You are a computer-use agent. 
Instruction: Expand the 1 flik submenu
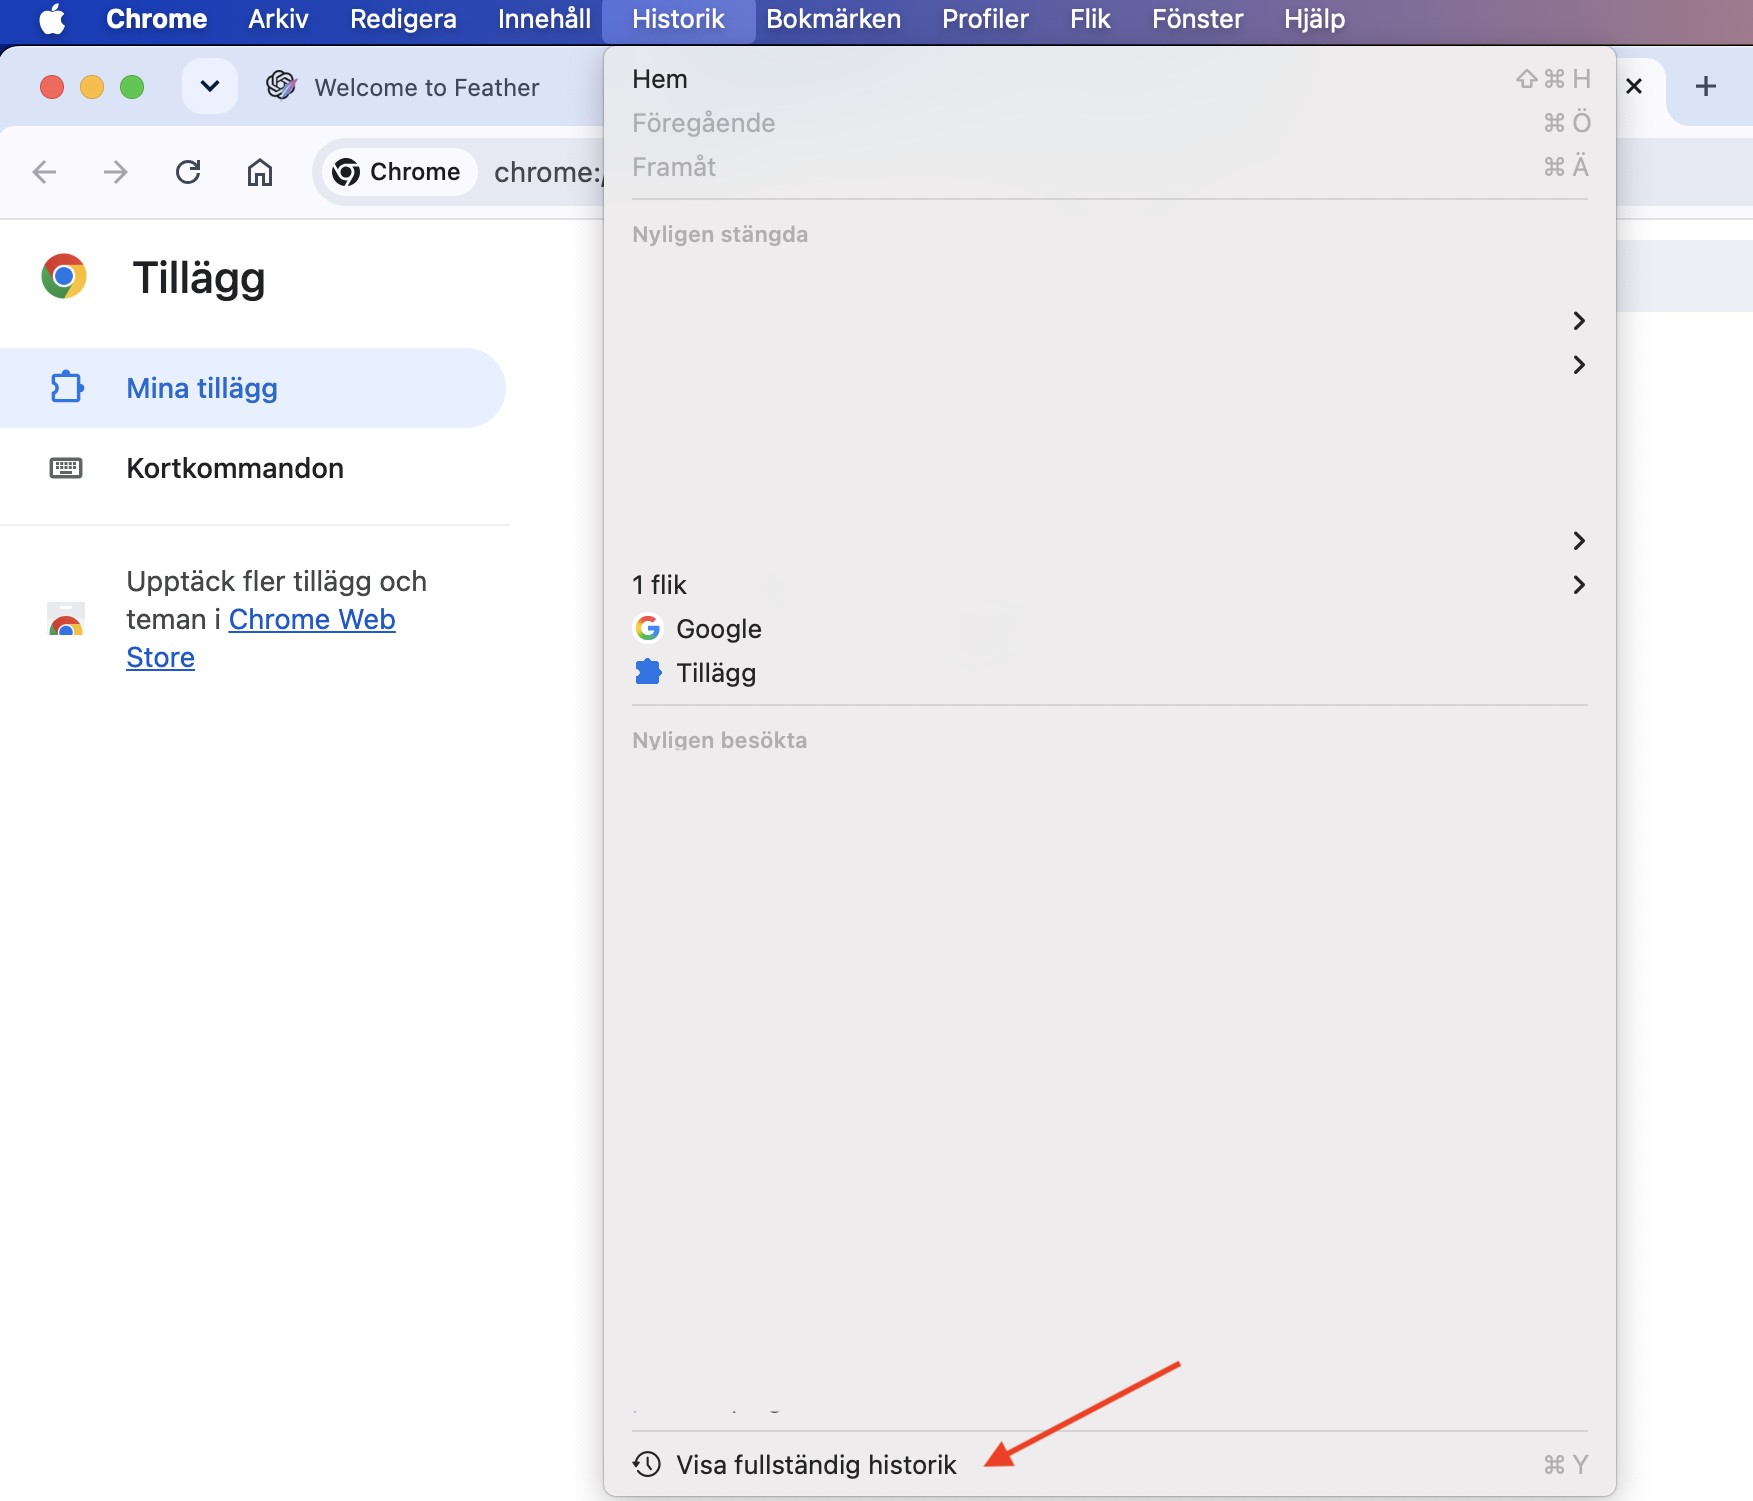(x=1110, y=585)
